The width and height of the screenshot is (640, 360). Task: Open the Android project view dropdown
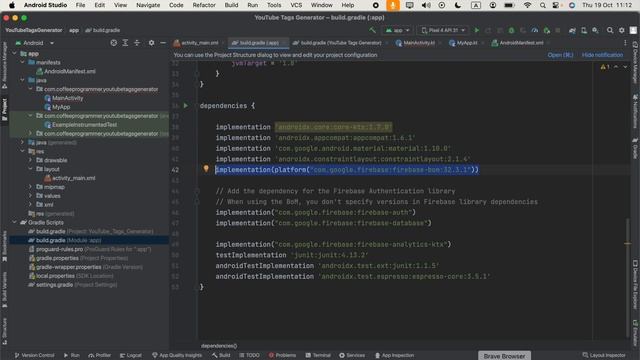click(x=34, y=43)
